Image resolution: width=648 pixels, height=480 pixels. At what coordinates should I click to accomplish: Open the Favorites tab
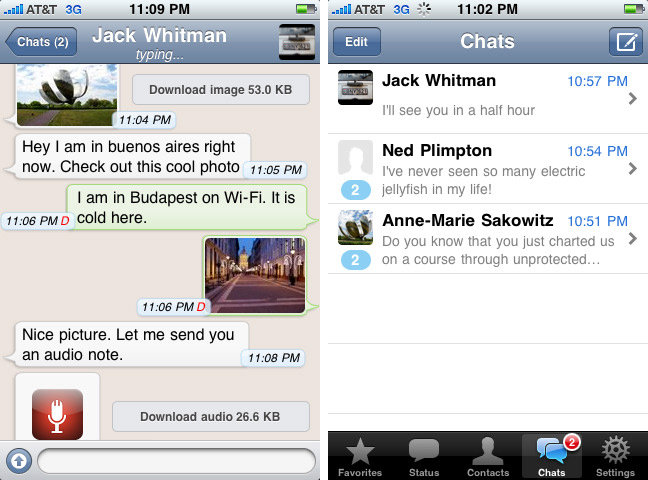tap(360, 456)
